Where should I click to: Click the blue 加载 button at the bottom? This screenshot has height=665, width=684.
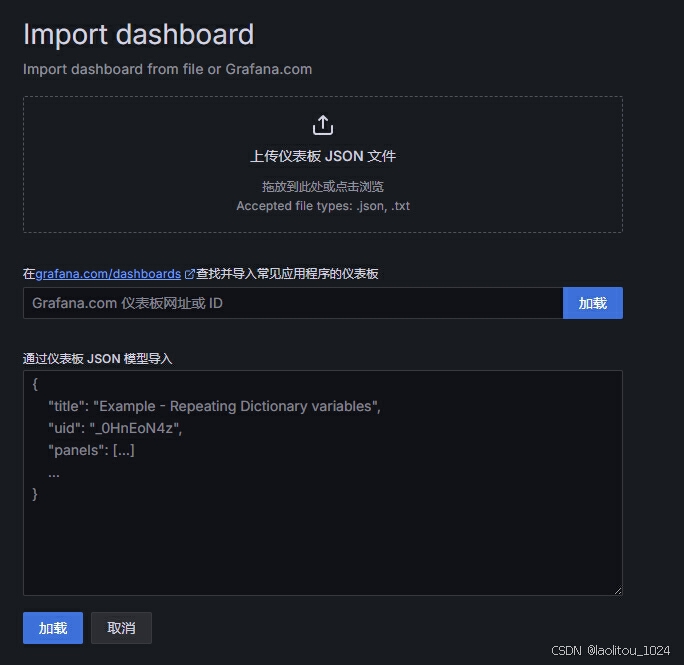coord(53,628)
